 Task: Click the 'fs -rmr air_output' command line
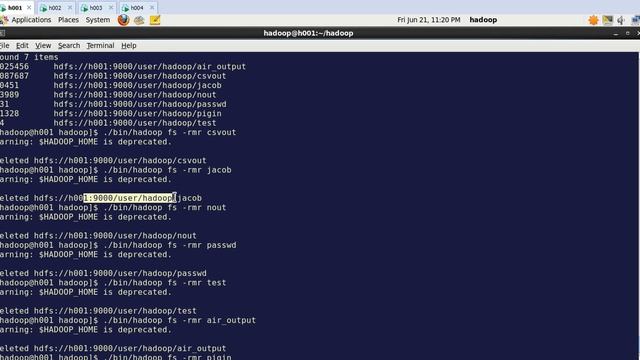coord(128,320)
